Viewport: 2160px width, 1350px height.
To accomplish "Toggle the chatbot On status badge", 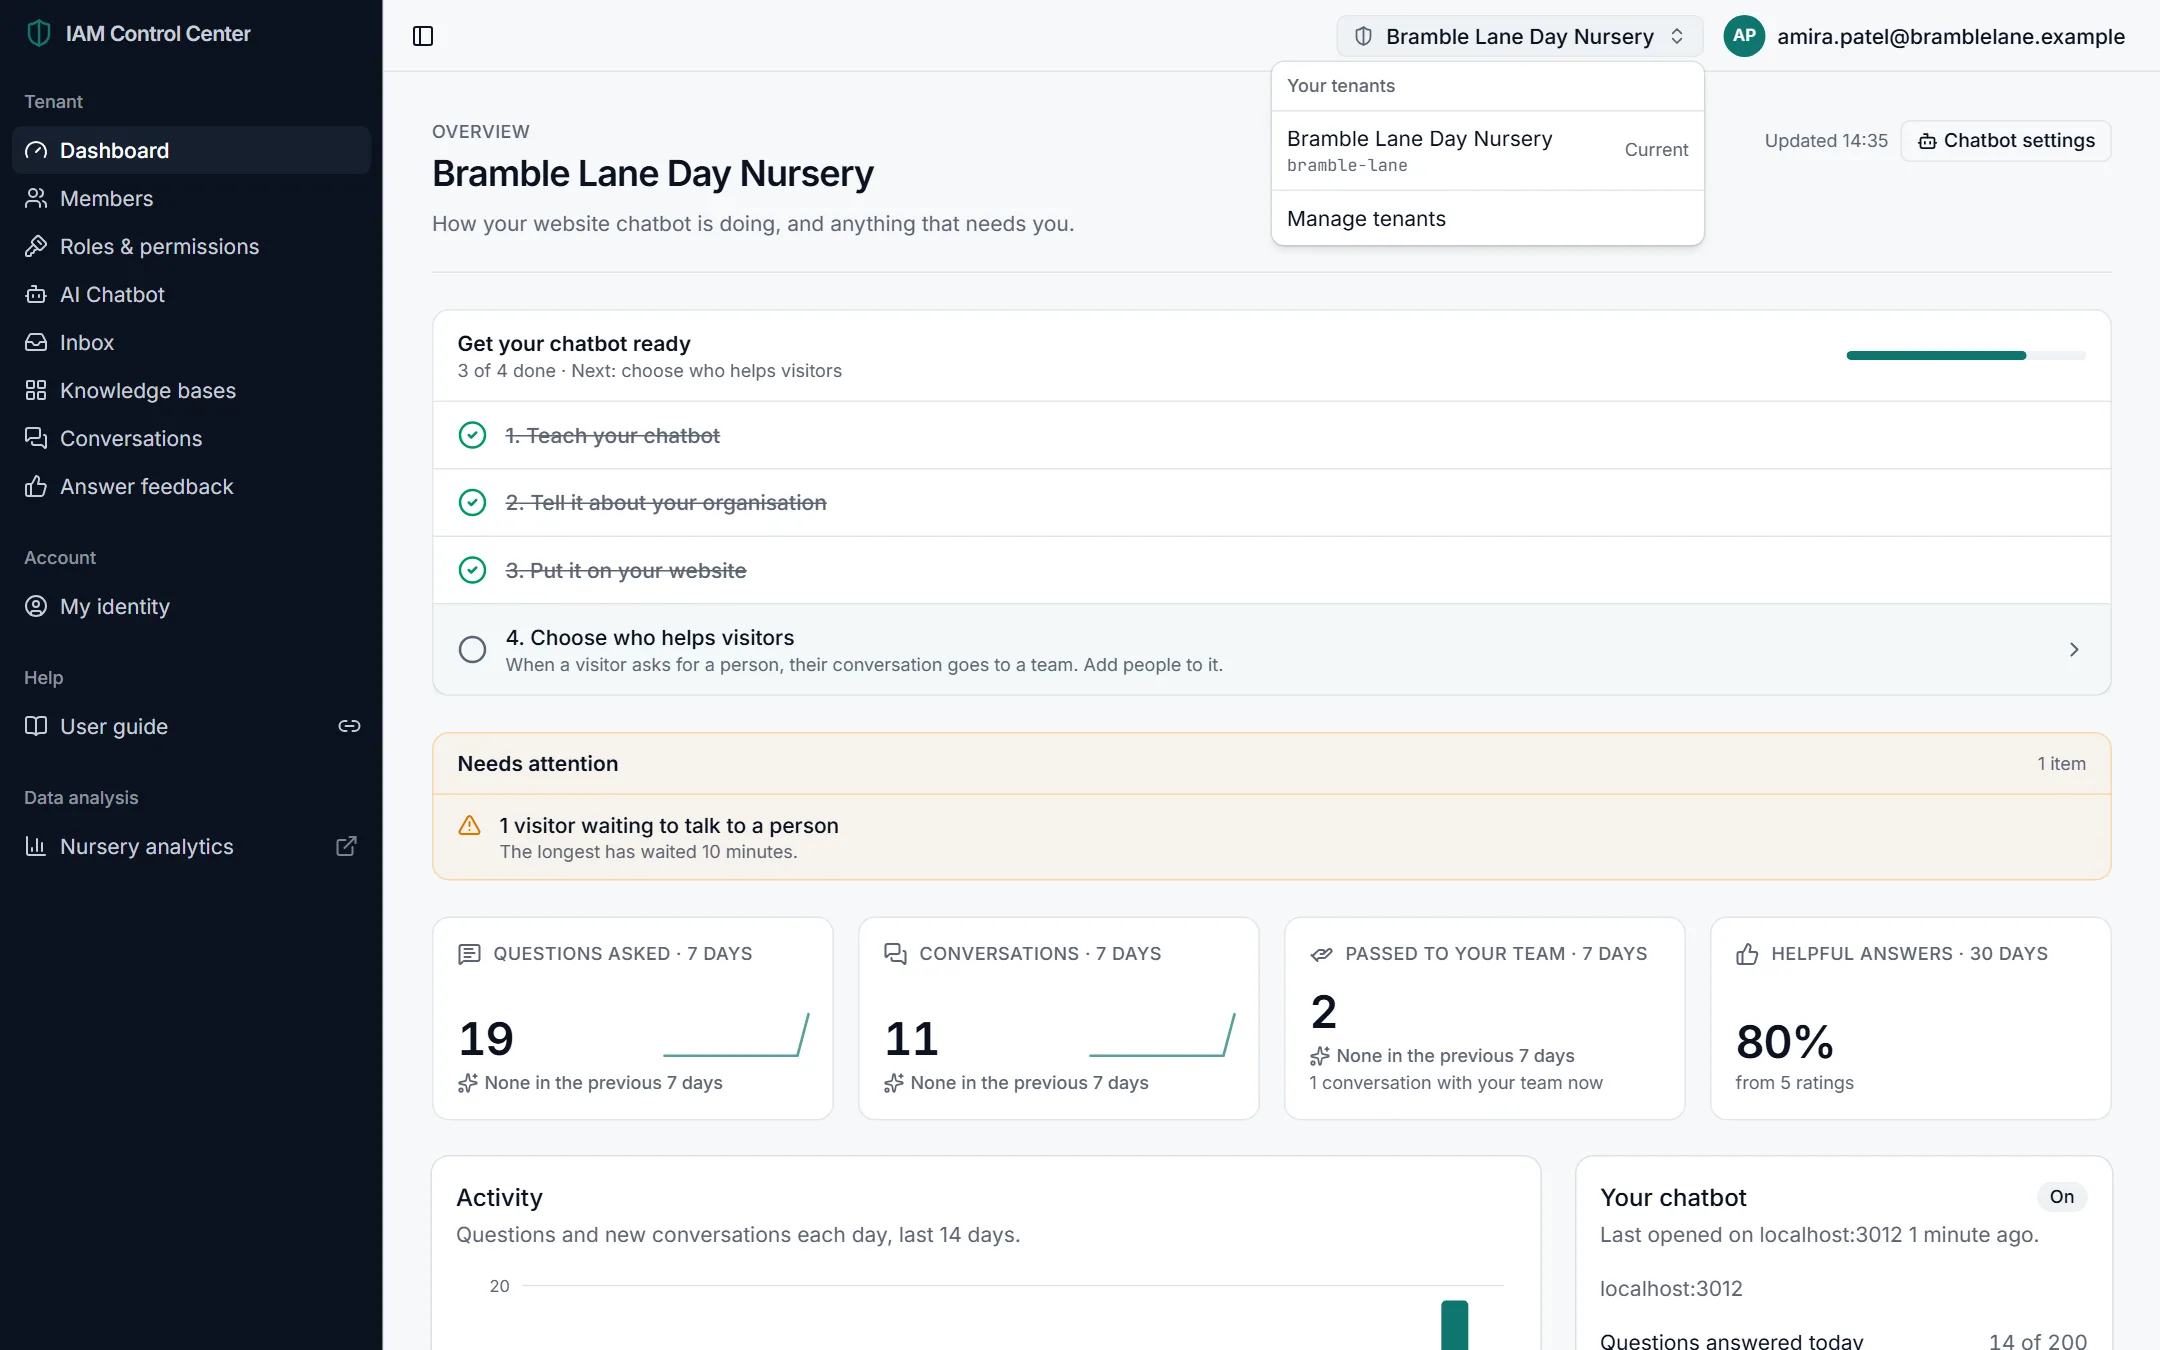I will click(2062, 1197).
